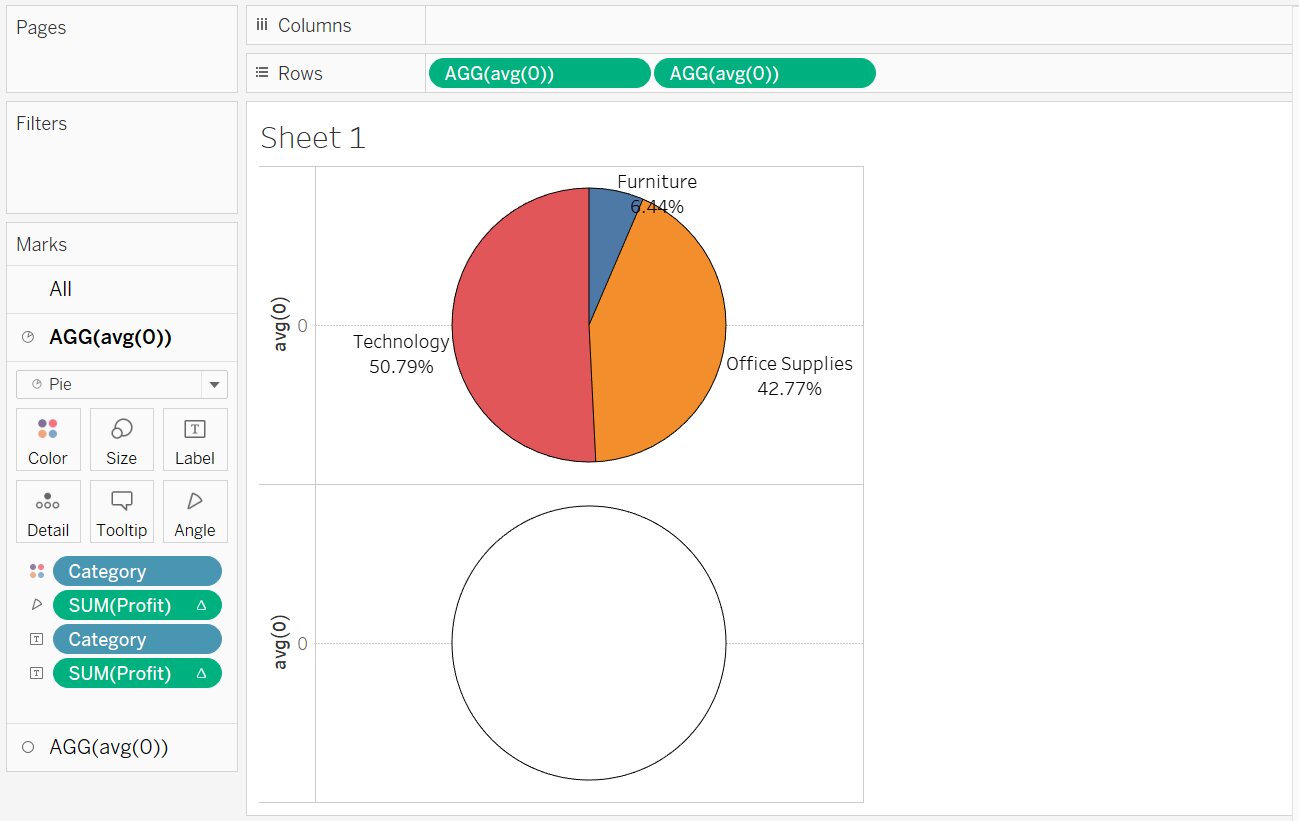This screenshot has width=1299, height=821.
Task: Click angle icon beside the SUM(Profit) pill
Action: 37,605
